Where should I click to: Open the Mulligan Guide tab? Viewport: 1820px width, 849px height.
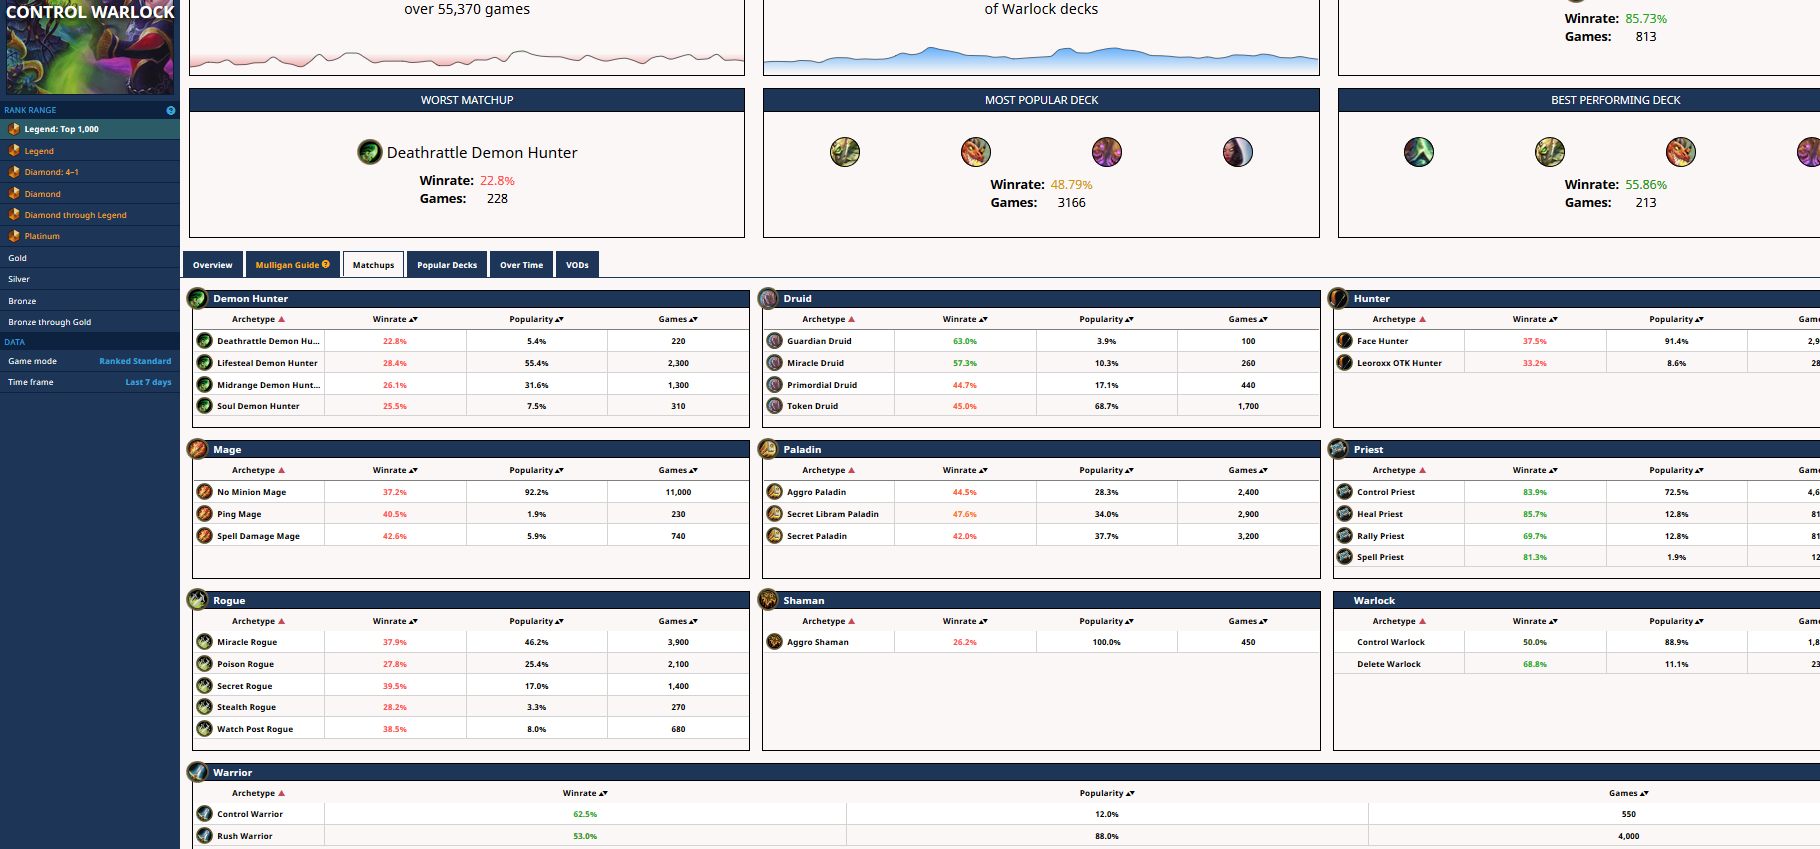pos(292,265)
